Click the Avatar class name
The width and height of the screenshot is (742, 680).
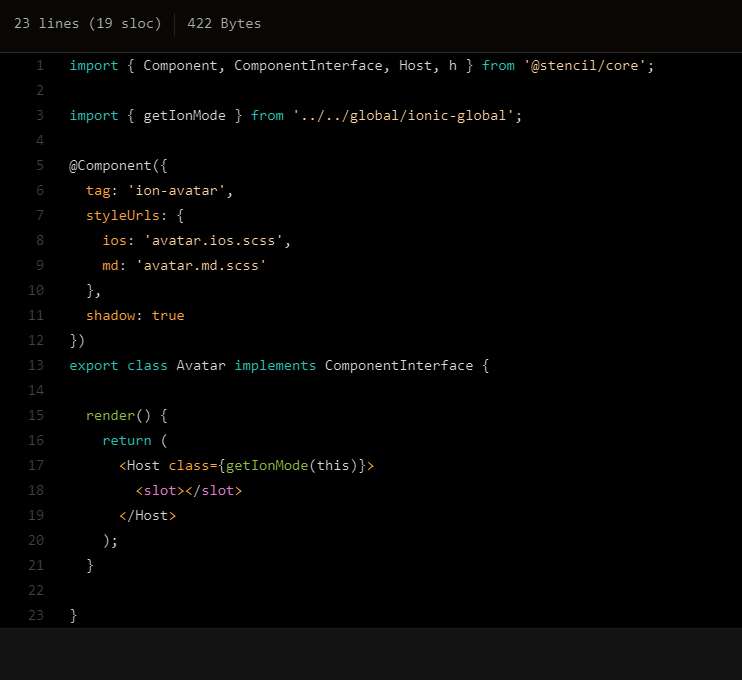point(201,365)
